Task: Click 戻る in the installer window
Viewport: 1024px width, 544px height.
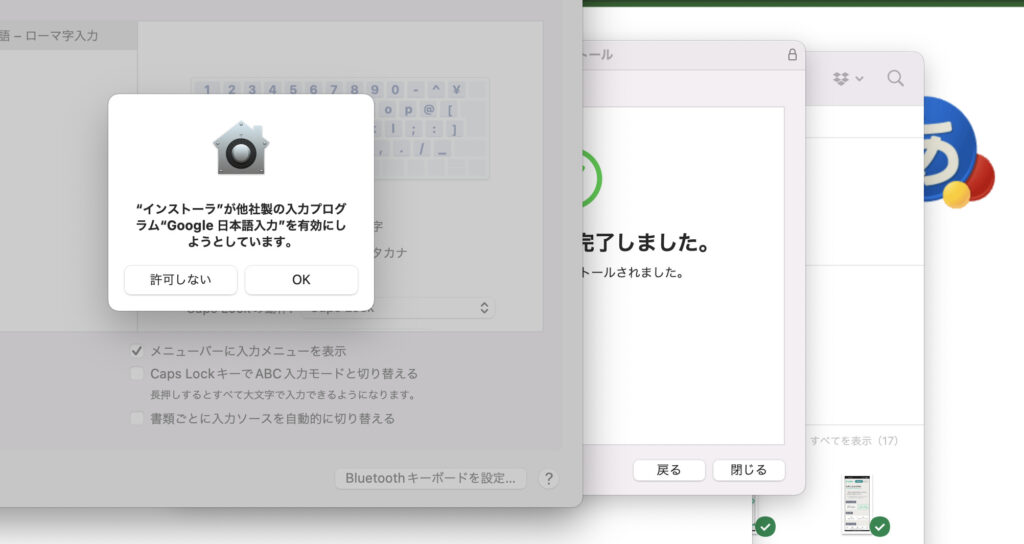Action: click(669, 470)
